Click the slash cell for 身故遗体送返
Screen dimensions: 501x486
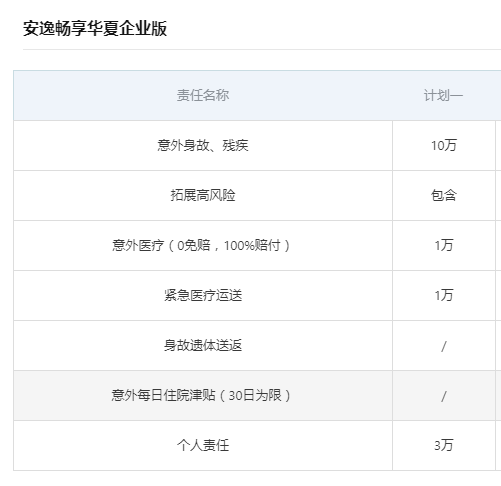point(443,347)
